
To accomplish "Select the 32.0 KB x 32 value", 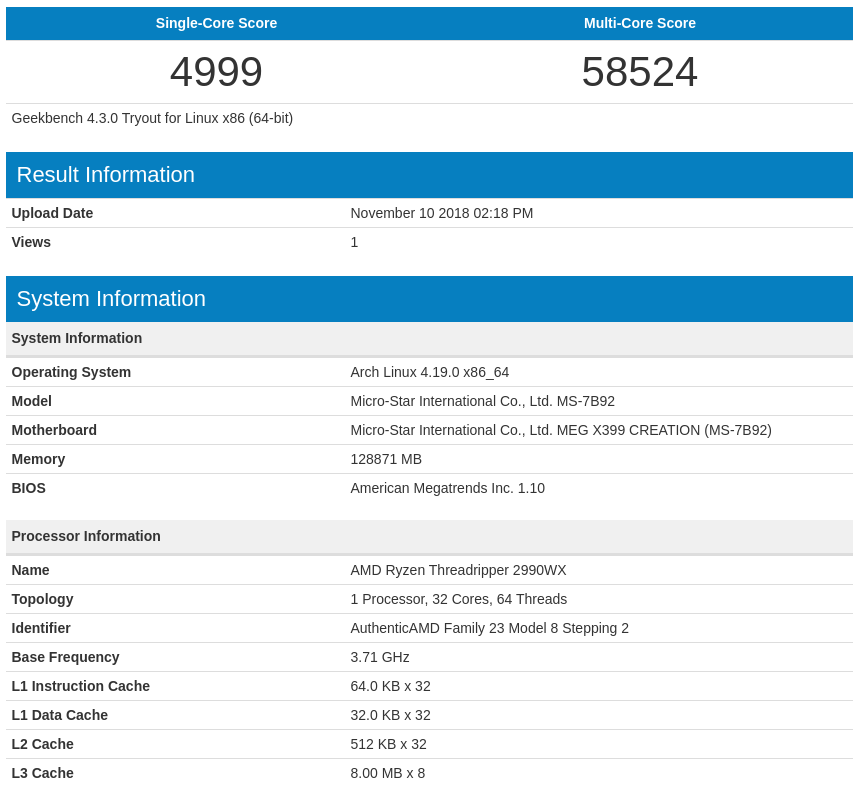I will click(390, 714).
